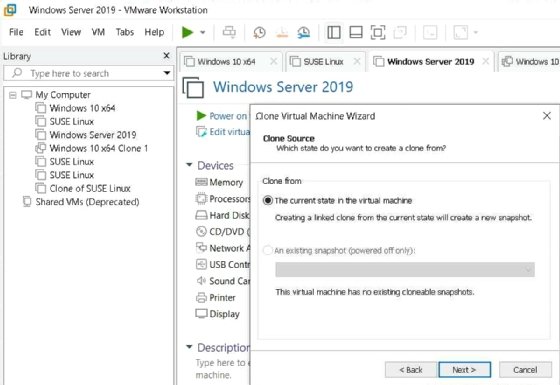Screen dimensions: 560x385
Task: Click the Back button in clone wizard
Action: [411, 370]
